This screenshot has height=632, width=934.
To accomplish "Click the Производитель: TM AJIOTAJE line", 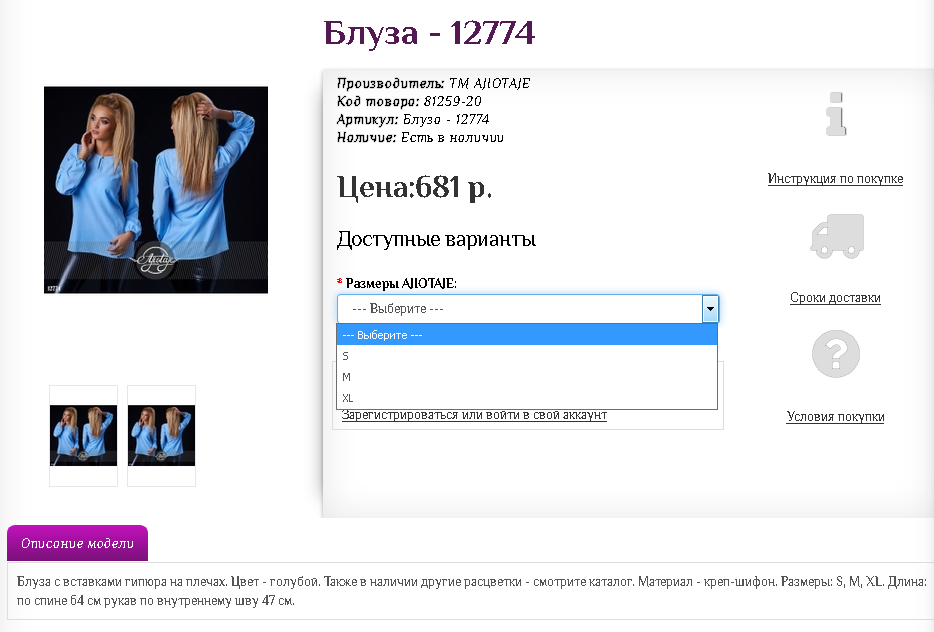I will click(x=433, y=83).
